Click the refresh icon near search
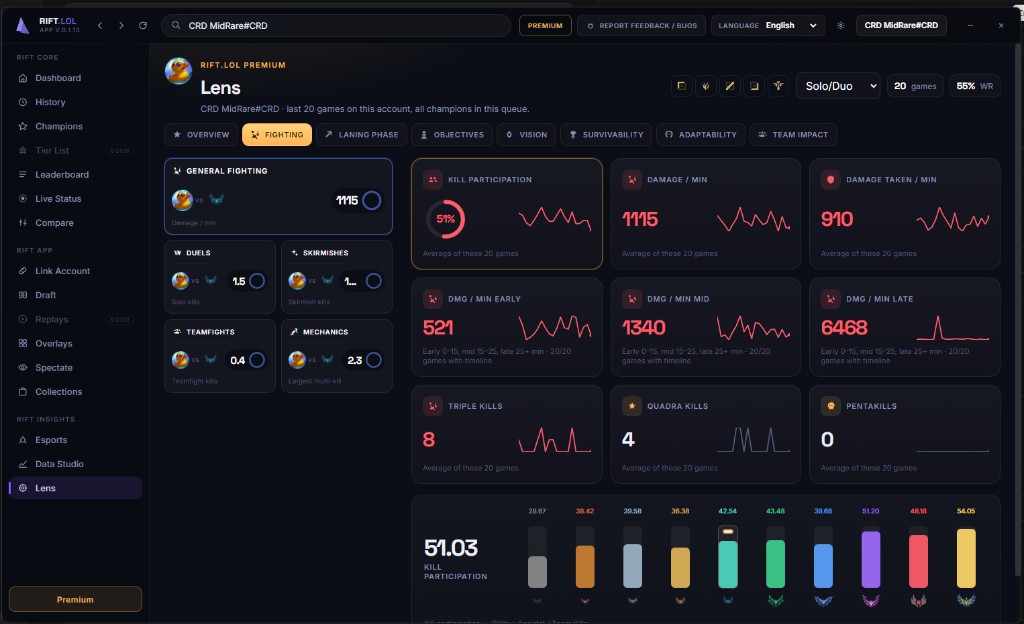Viewport: 1024px width, 624px height. (143, 25)
